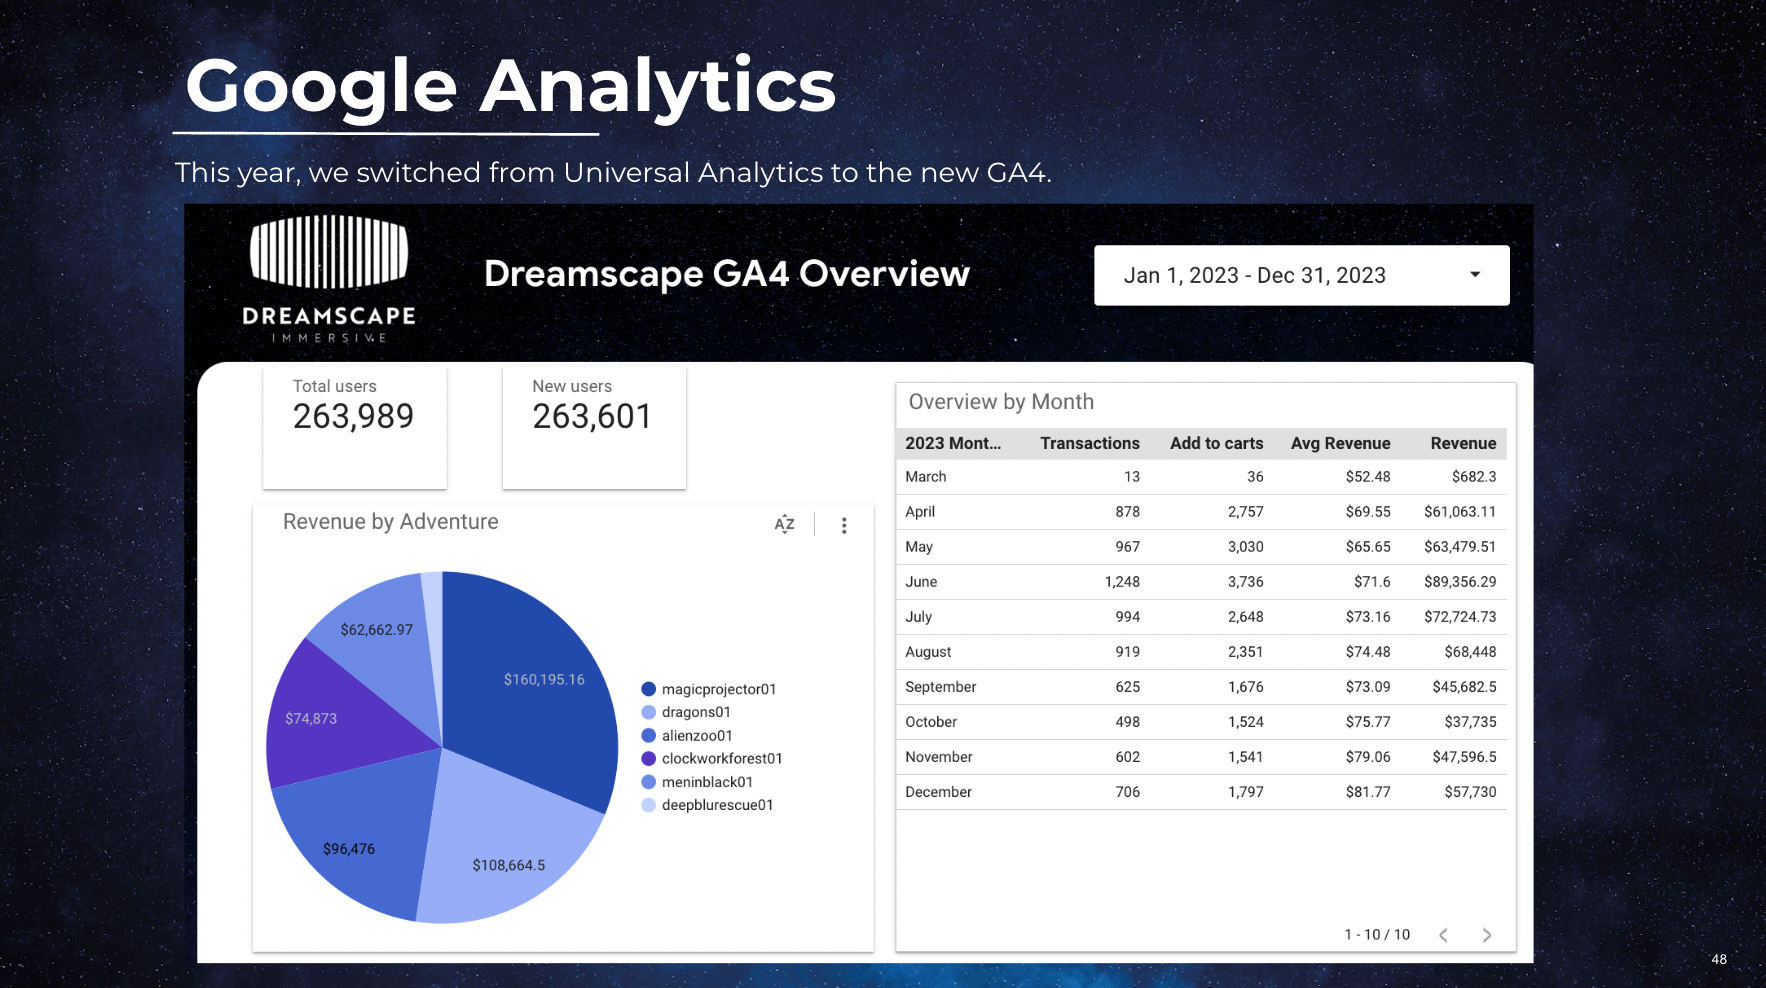The image size is (1766, 988).
Task: Click deepblurescue01 legend entry
Action: (707, 805)
